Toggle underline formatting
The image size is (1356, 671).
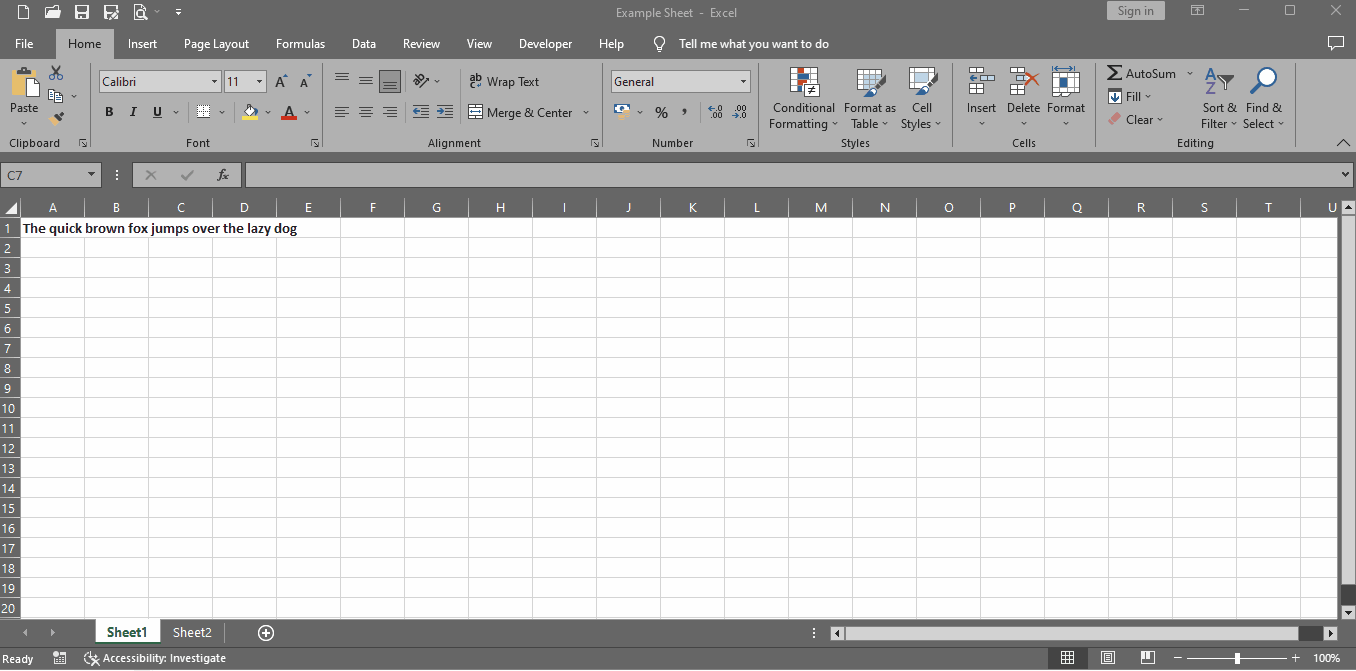point(156,112)
